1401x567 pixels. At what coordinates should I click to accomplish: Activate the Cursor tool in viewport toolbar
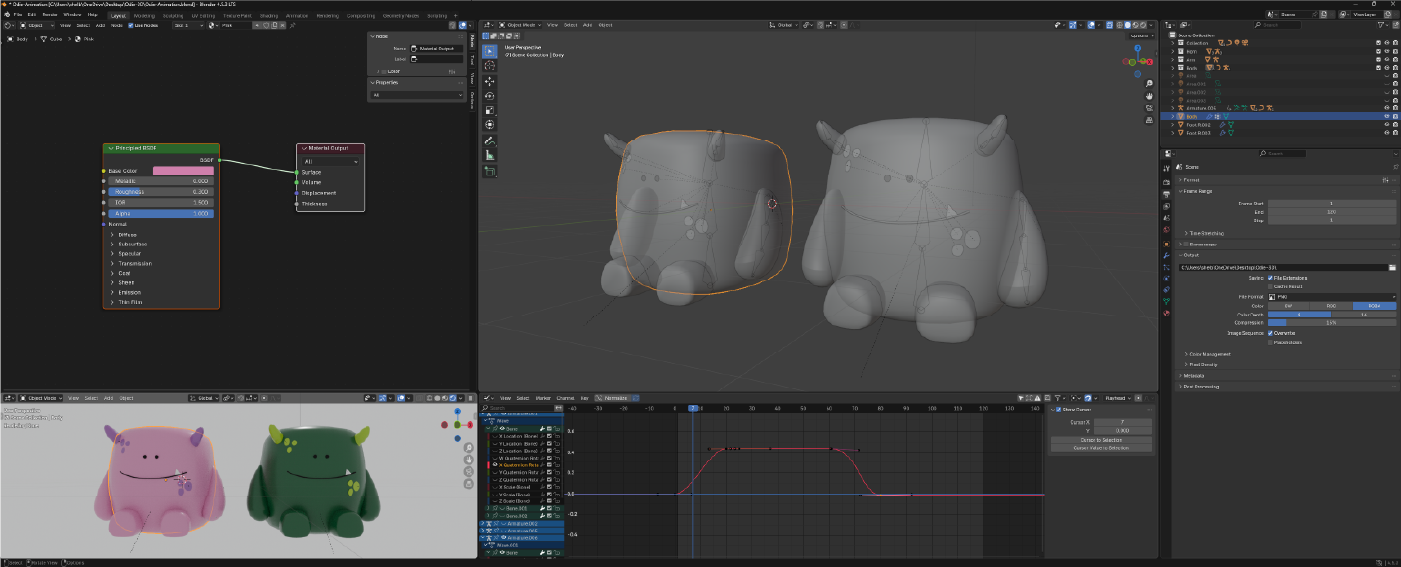(490, 65)
